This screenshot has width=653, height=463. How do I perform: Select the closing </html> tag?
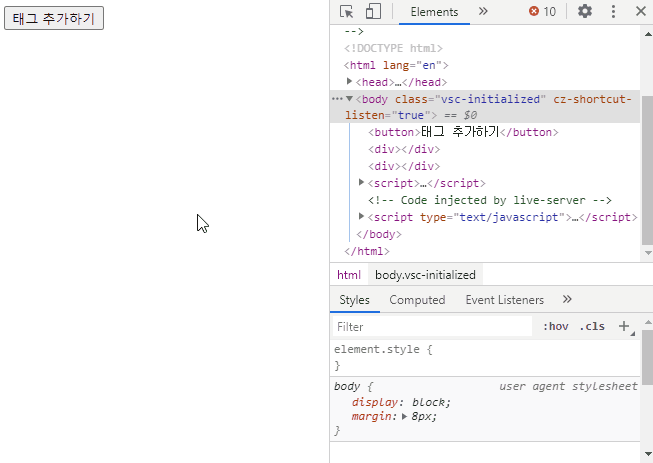(367, 251)
